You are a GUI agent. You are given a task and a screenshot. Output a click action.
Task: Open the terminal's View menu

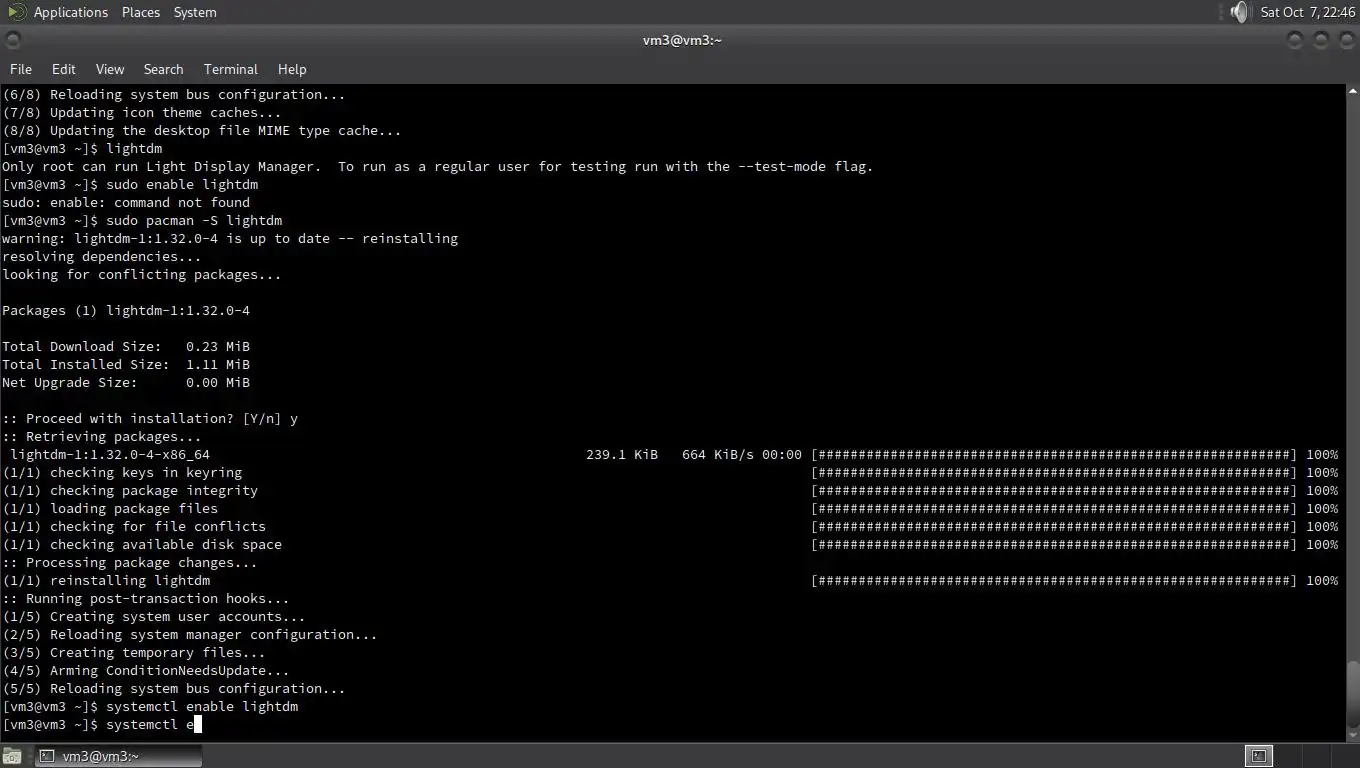[x=110, y=69]
